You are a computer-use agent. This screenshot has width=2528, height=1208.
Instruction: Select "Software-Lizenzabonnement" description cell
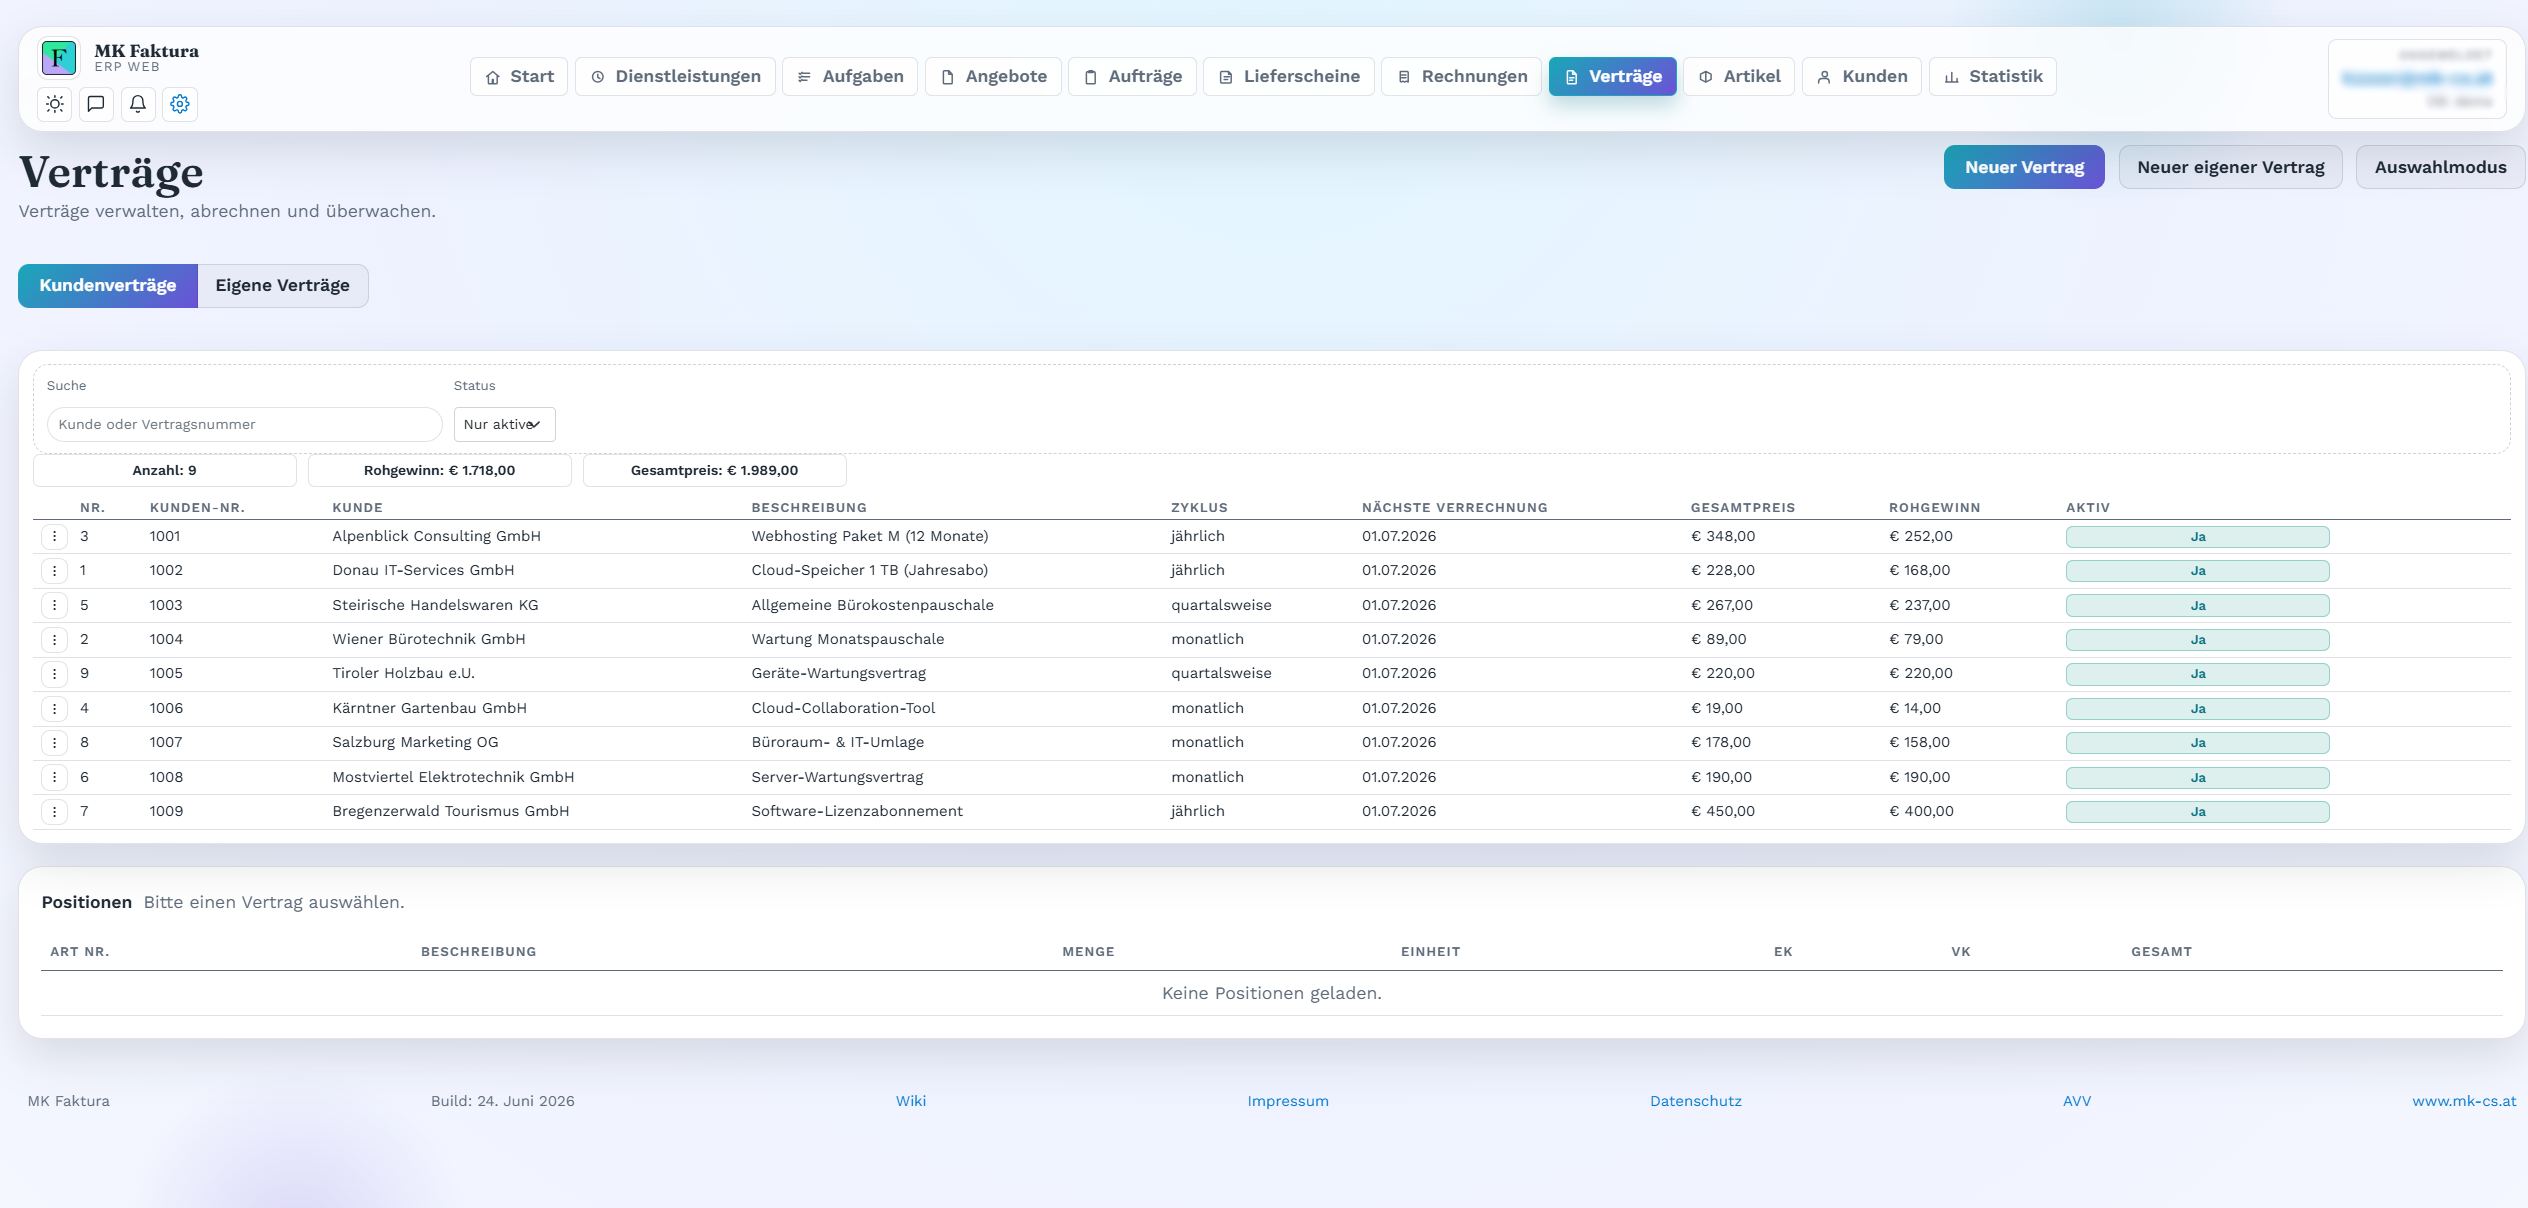click(x=857, y=812)
